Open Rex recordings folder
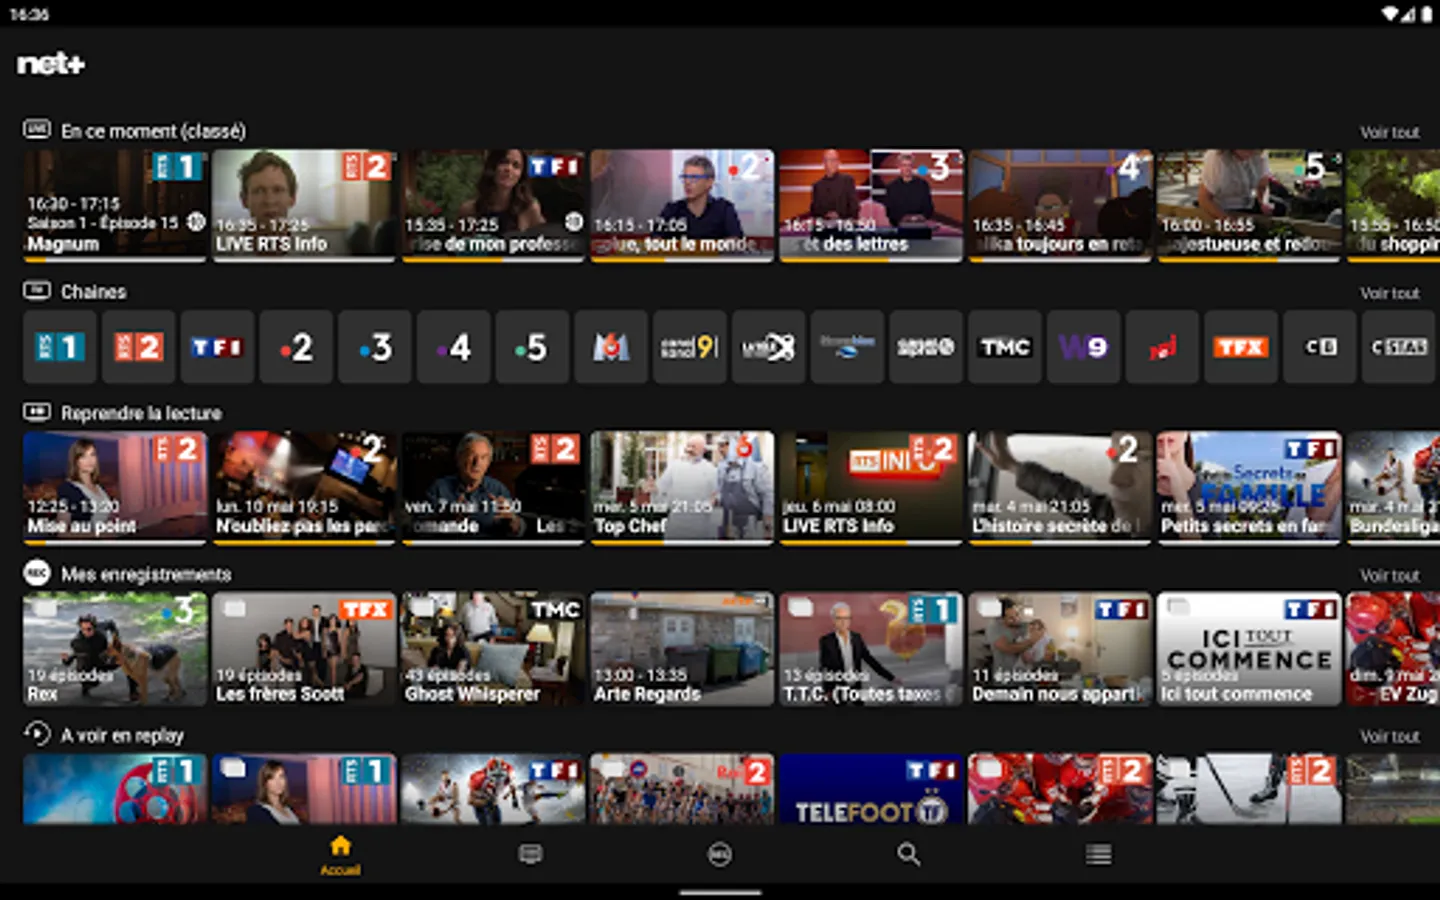The width and height of the screenshot is (1440, 900). pos(115,649)
